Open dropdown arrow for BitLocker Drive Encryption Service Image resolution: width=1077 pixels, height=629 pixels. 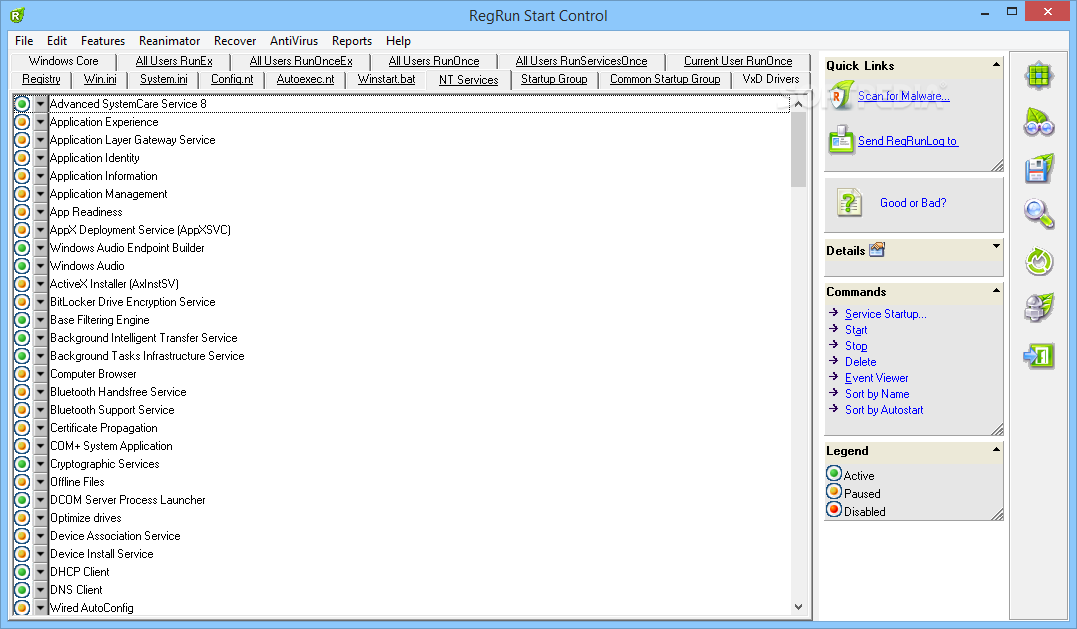click(41, 302)
